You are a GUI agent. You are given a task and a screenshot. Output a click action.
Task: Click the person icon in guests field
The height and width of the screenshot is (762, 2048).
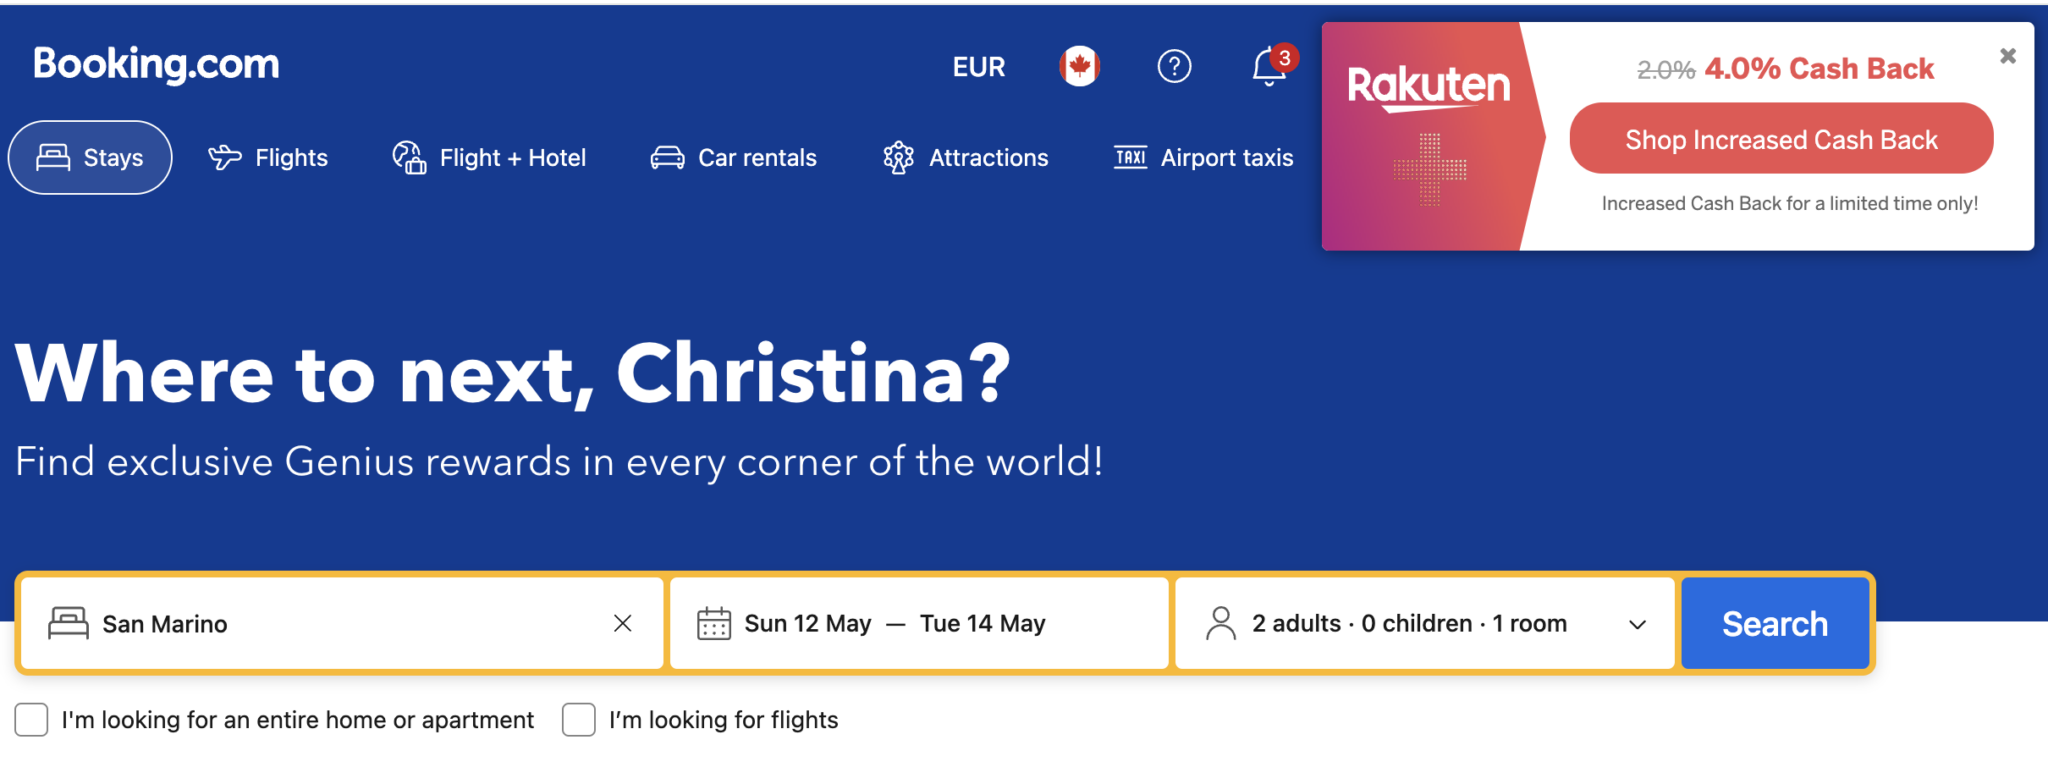1220,624
